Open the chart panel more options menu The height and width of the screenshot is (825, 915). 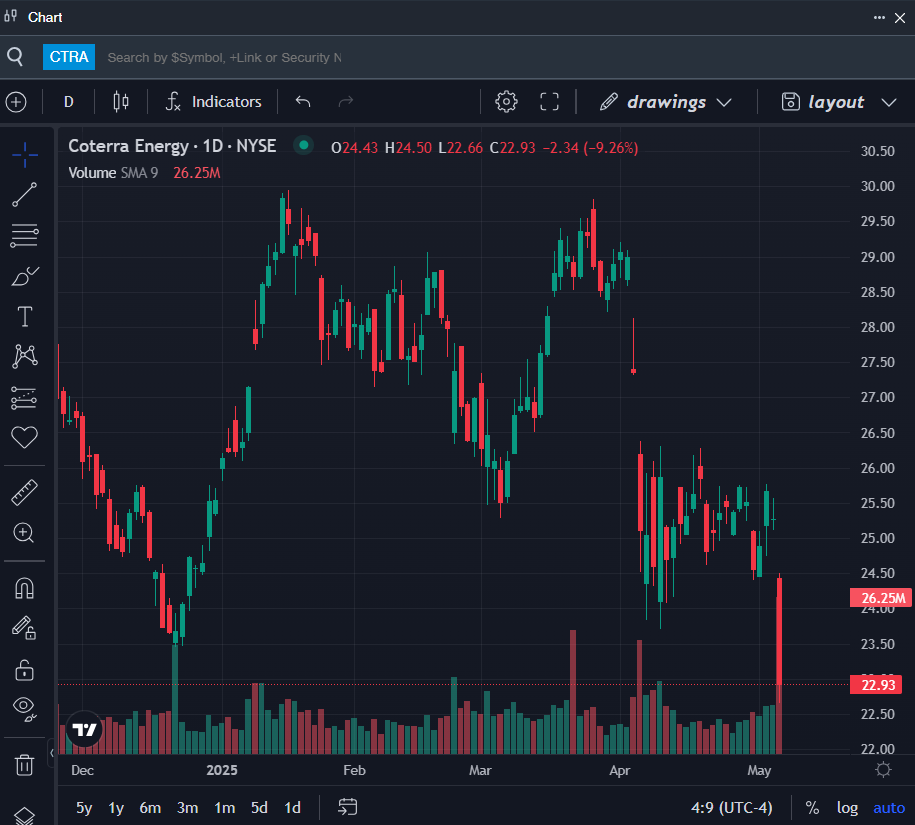[879, 18]
